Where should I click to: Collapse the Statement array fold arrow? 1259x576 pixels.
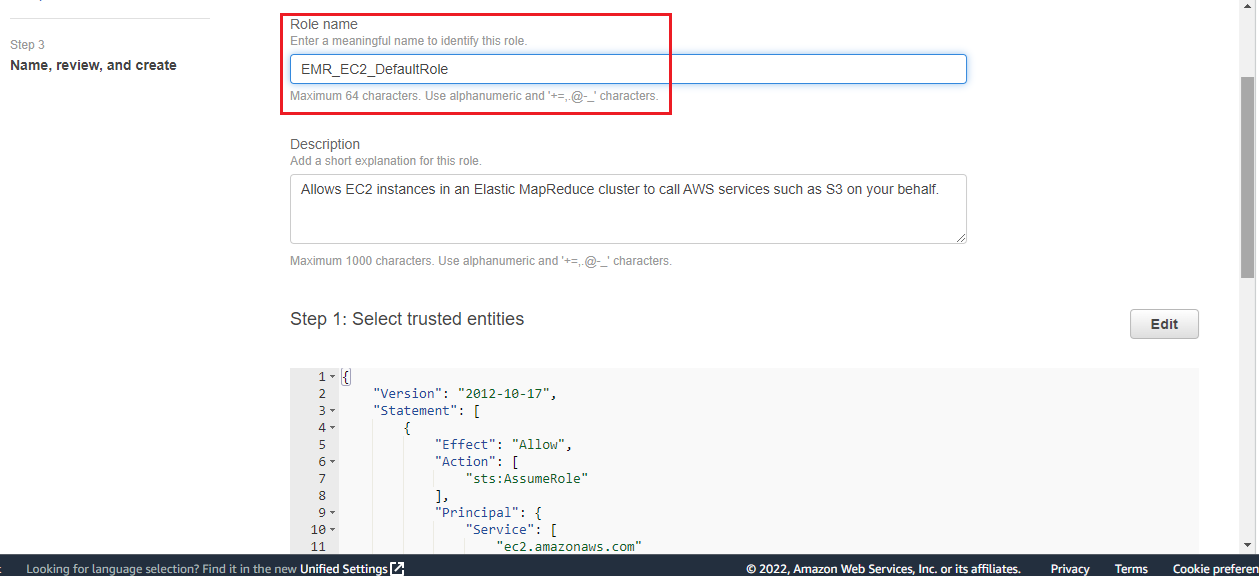click(331, 410)
